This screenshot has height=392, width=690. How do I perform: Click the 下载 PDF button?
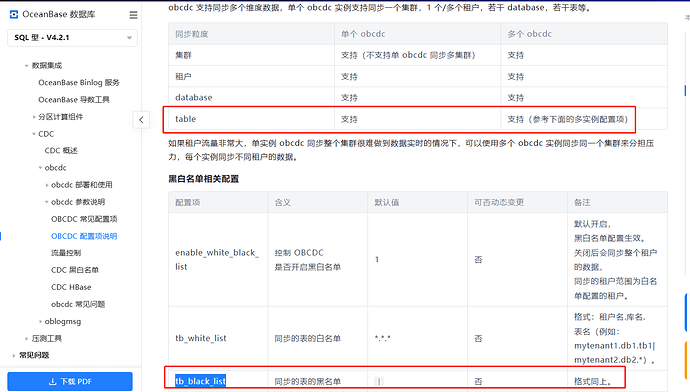coord(70,381)
